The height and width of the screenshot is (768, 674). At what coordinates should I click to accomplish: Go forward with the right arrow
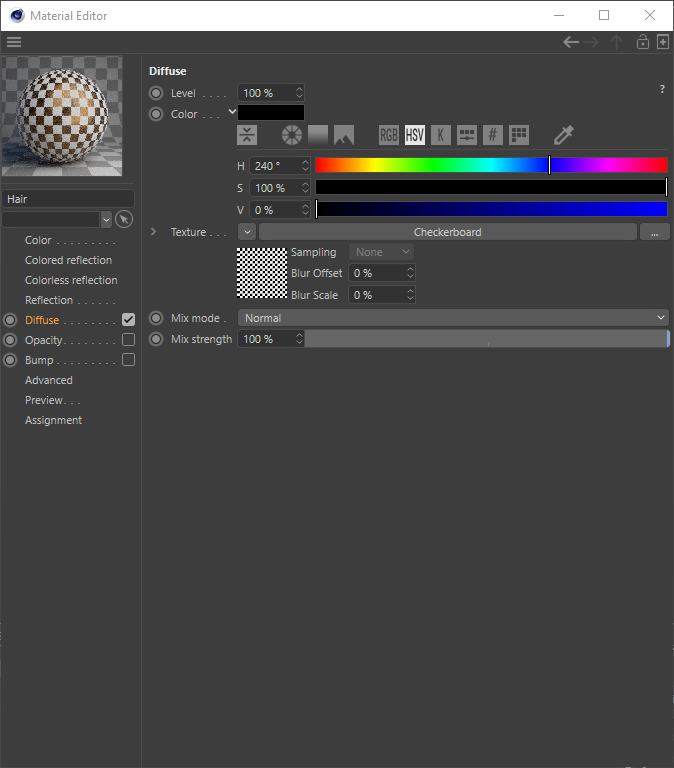coord(591,42)
